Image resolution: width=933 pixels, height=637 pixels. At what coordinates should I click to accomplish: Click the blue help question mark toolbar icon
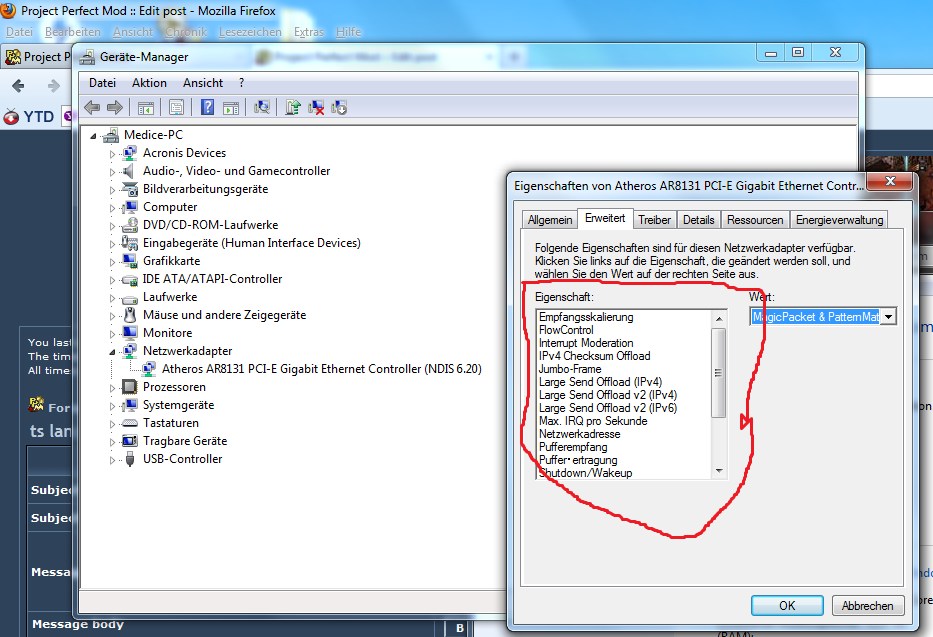208,107
